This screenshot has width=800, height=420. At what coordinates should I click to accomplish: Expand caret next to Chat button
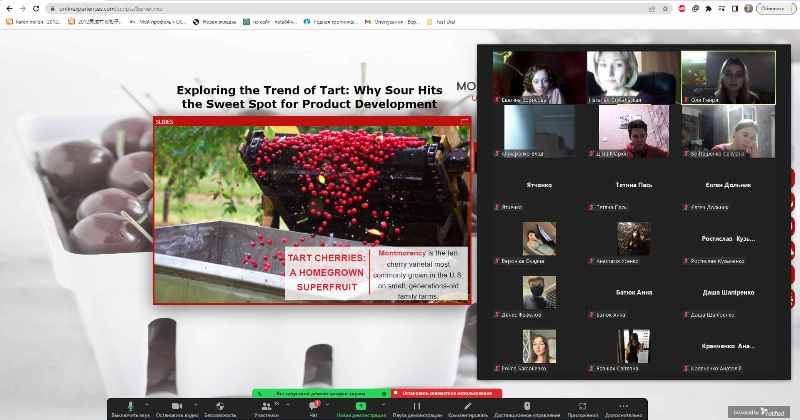(327, 405)
